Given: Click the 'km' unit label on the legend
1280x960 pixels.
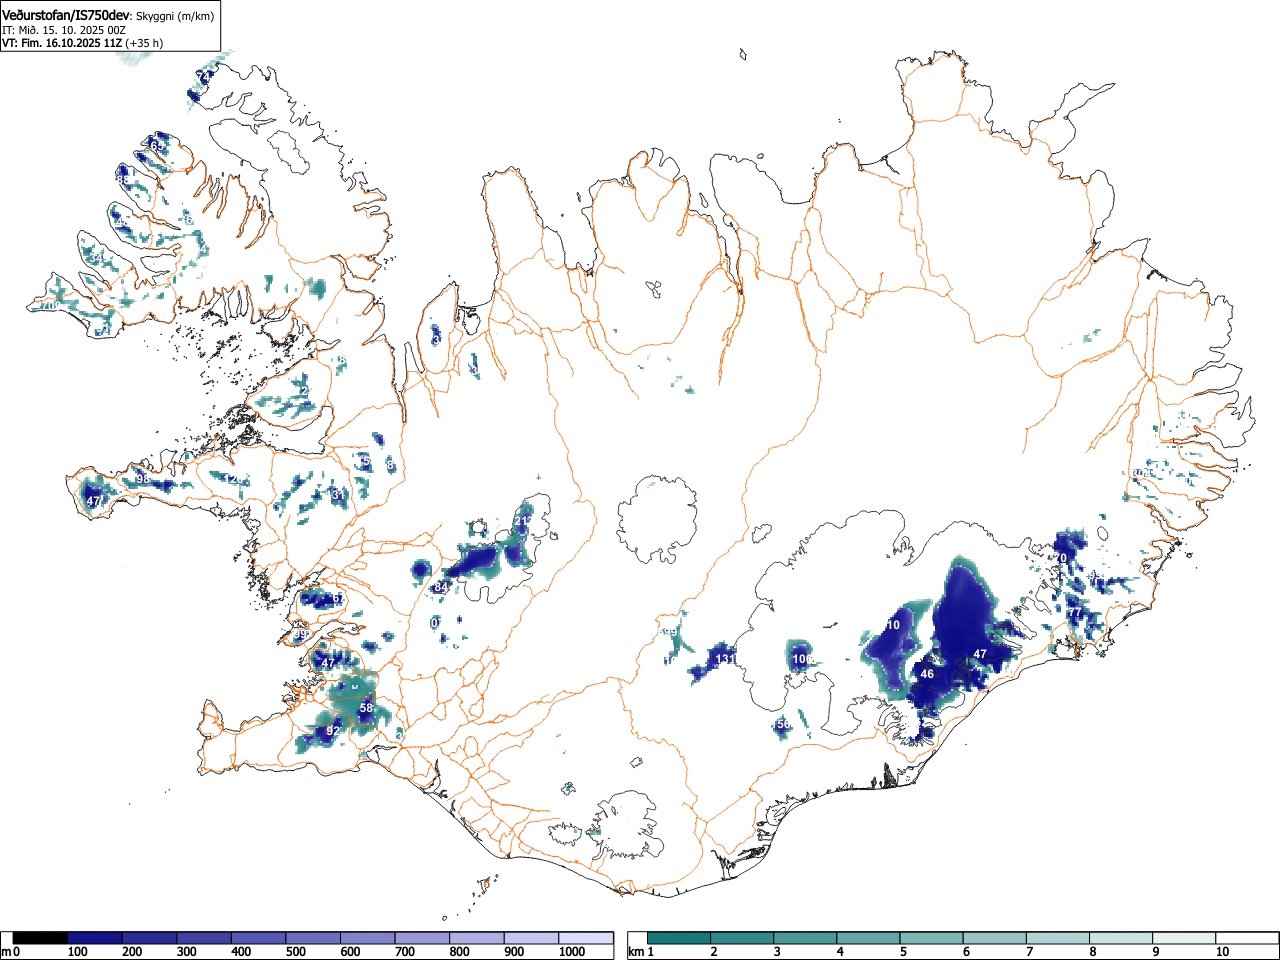Looking at the screenshot, I should (x=636, y=952).
